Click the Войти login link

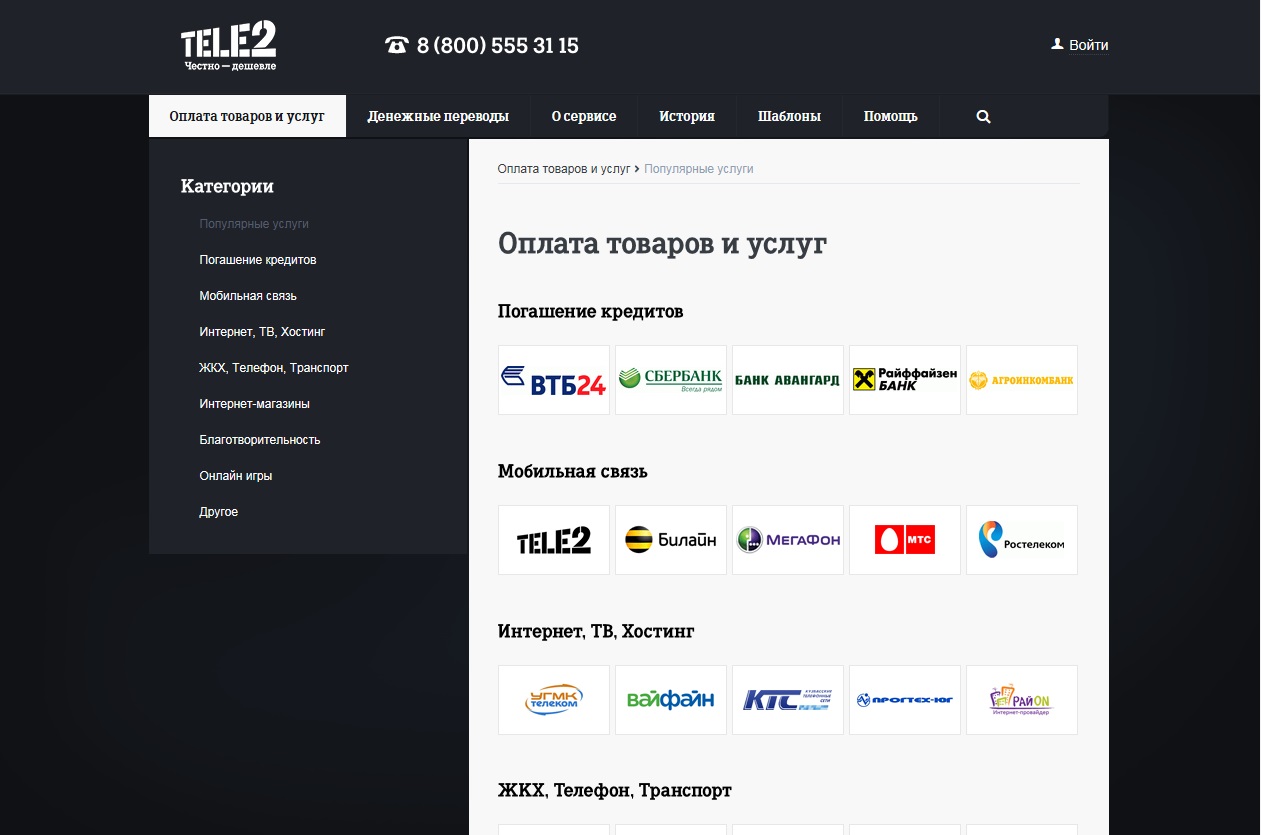click(x=1080, y=45)
